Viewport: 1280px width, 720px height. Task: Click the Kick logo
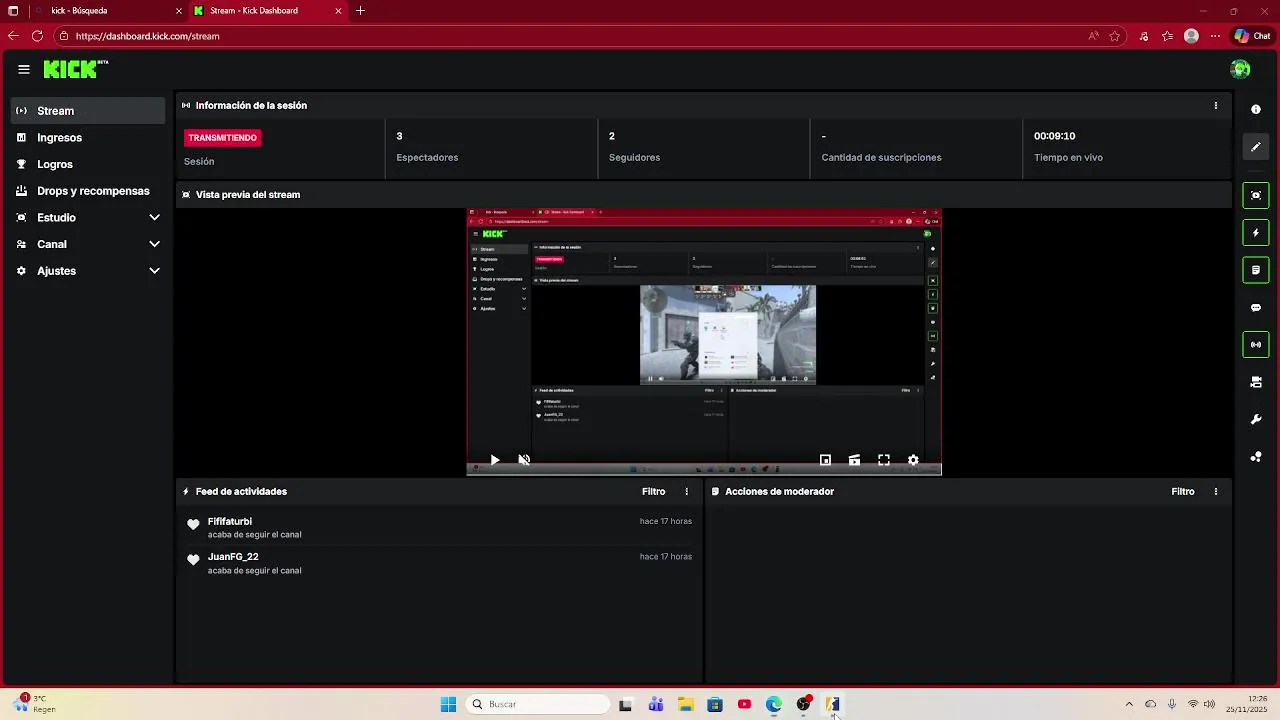[x=75, y=69]
